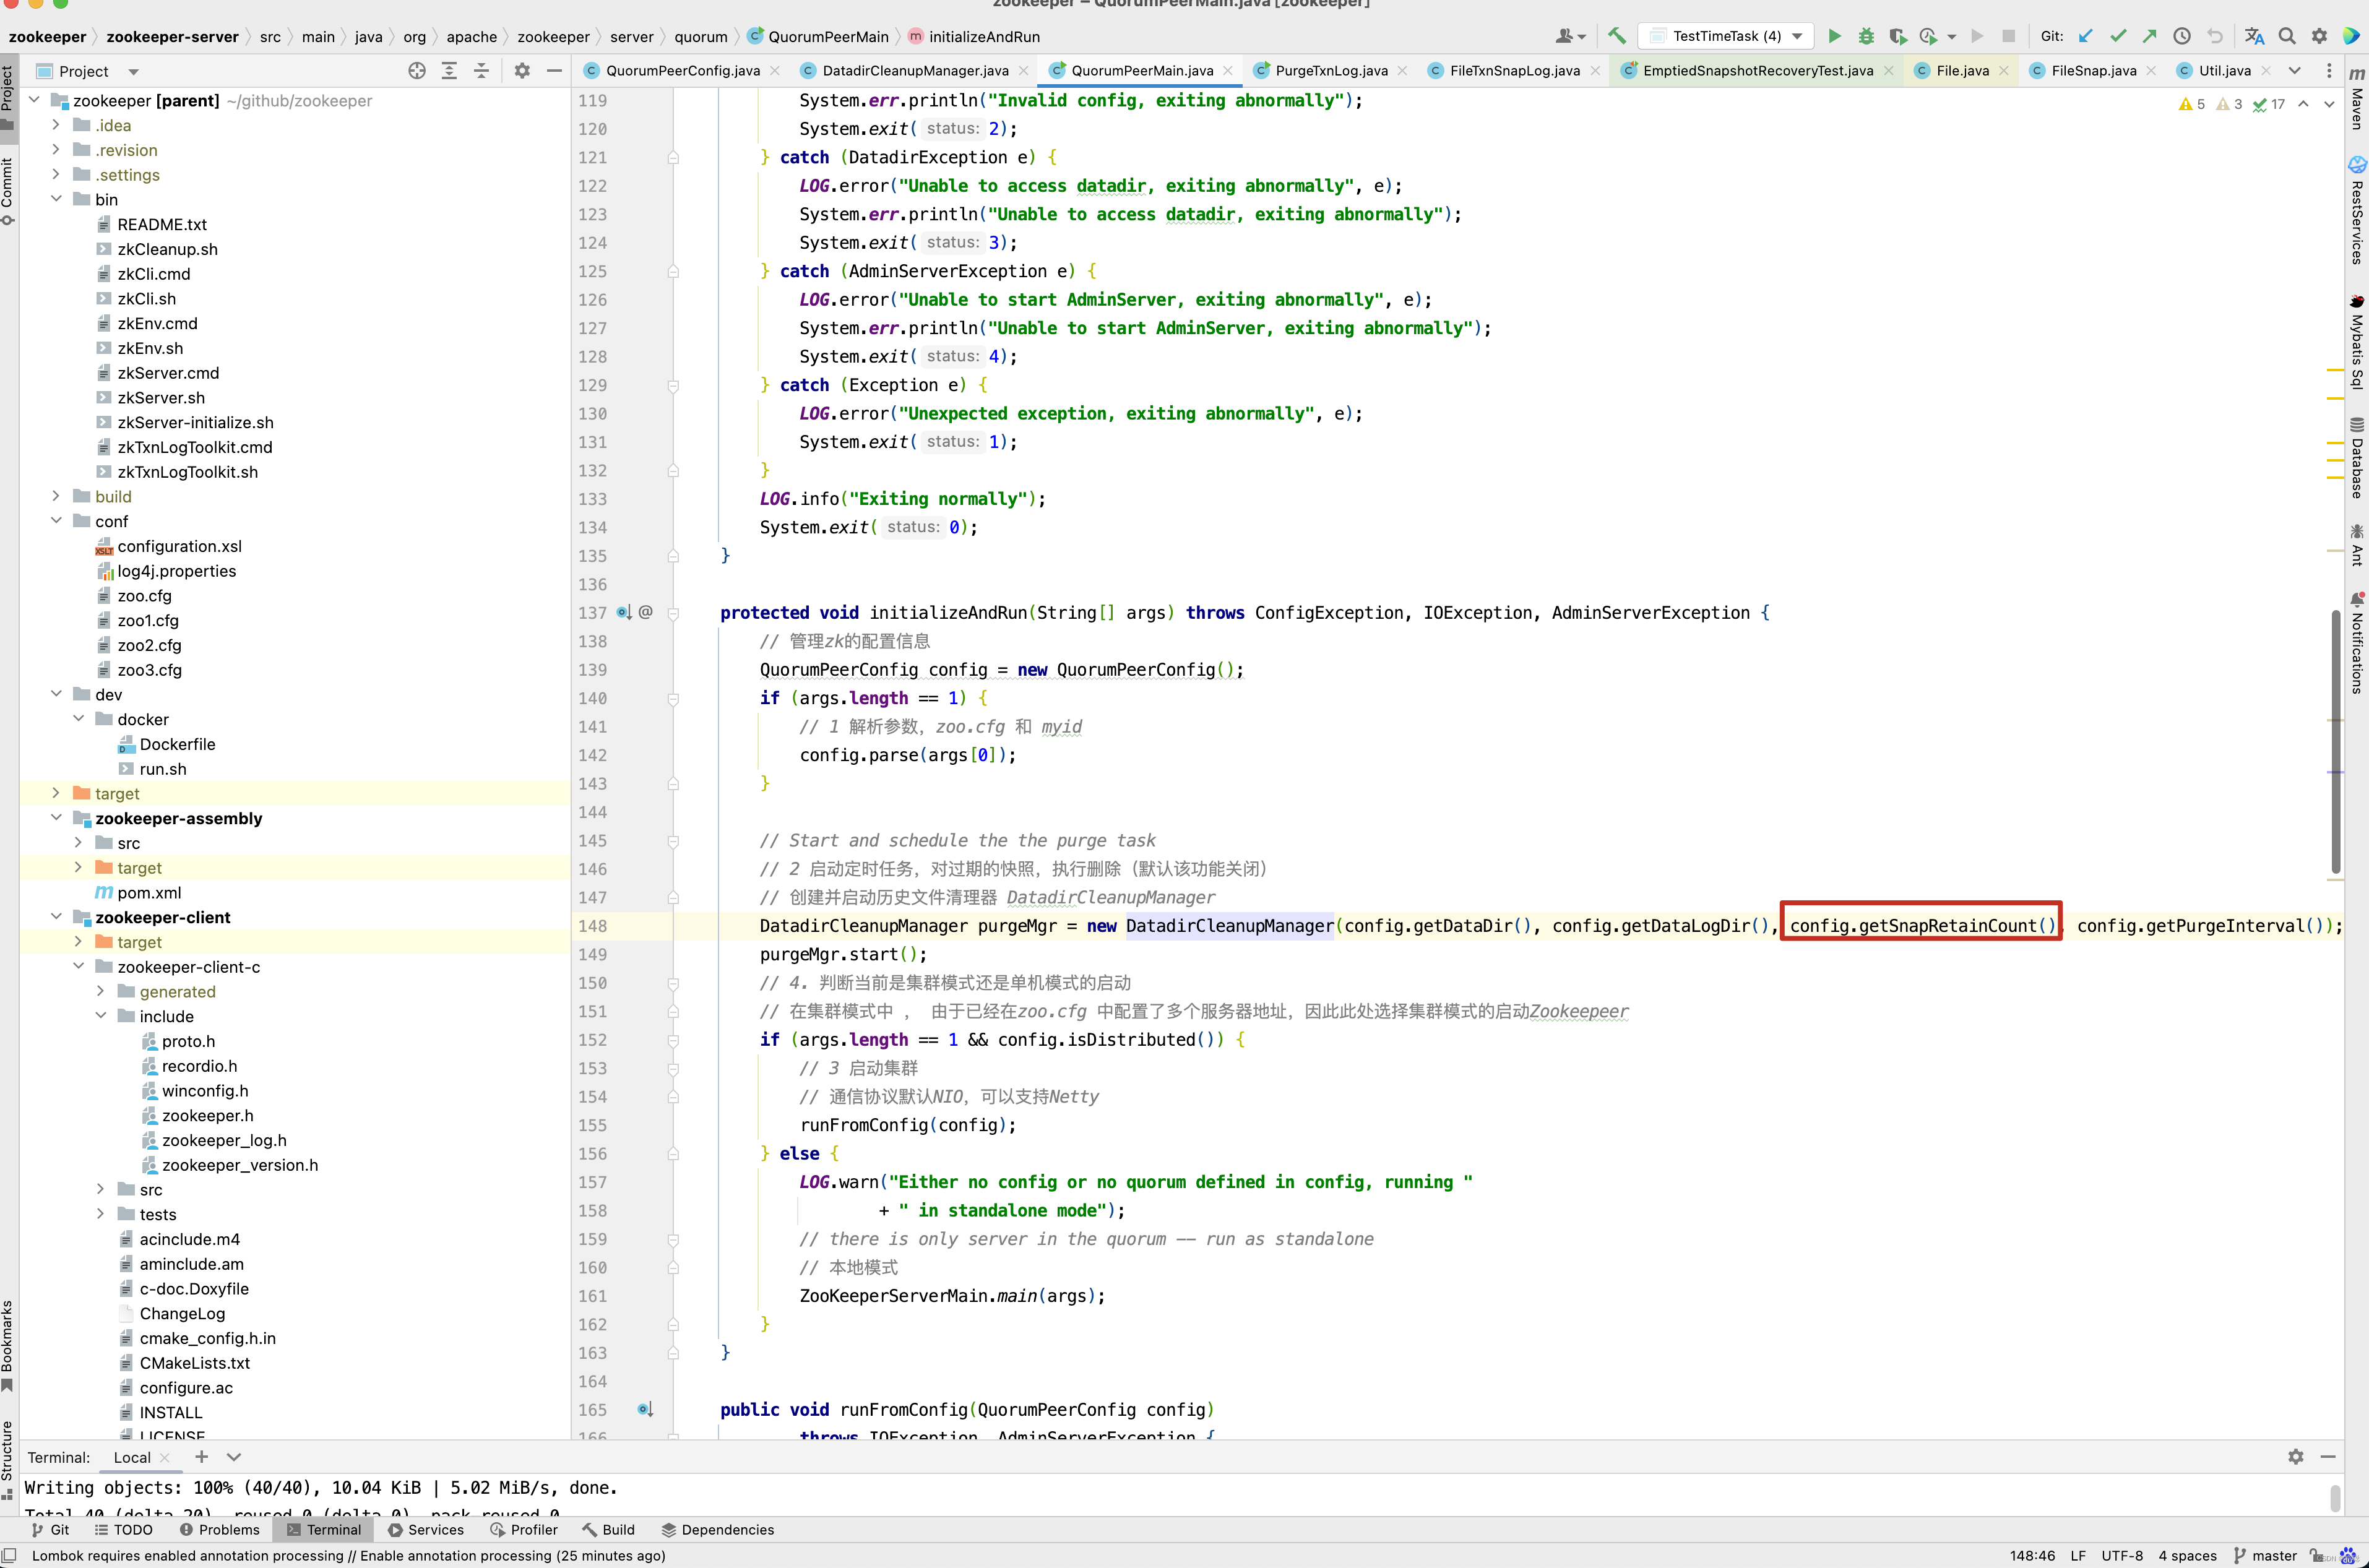Viewport: 2369px width, 1568px height.
Task: Switch to PurgeTxnLog.java tab
Action: (x=1330, y=71)
